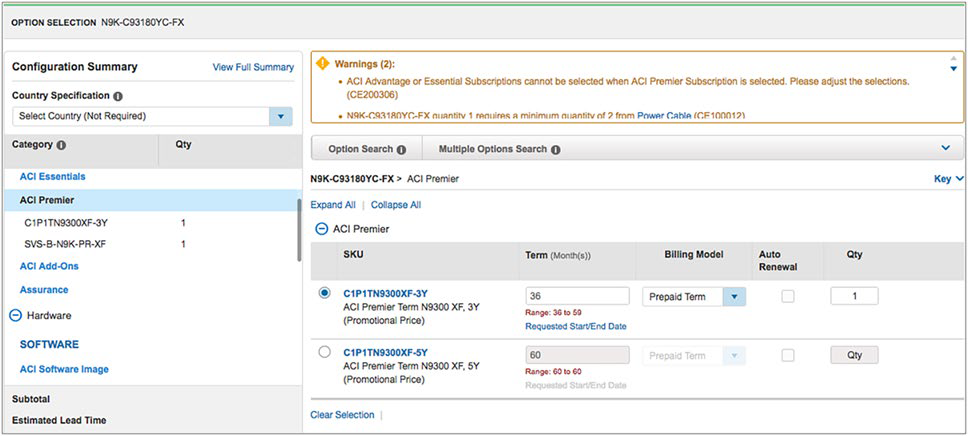This screenshot has height=436, width=968.
Task: Click the warning triangle icon
Action: tap(323, 63)
